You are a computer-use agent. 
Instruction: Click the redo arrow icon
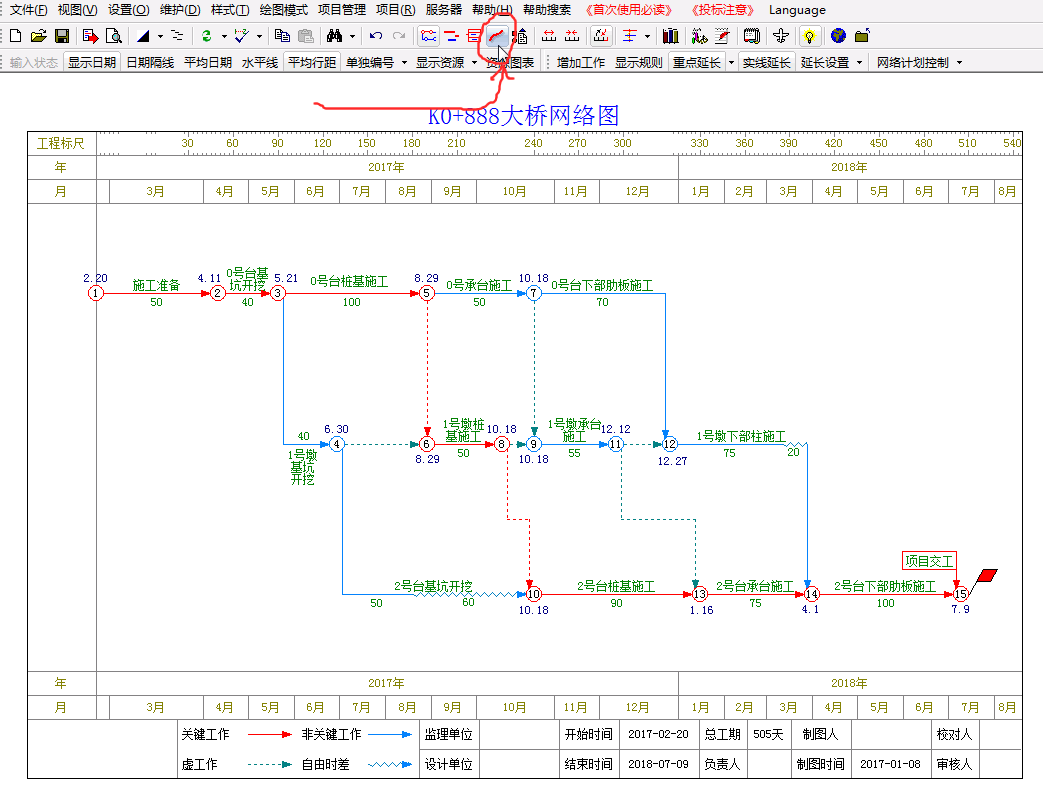pyautogui.click(x=399, y=36)
